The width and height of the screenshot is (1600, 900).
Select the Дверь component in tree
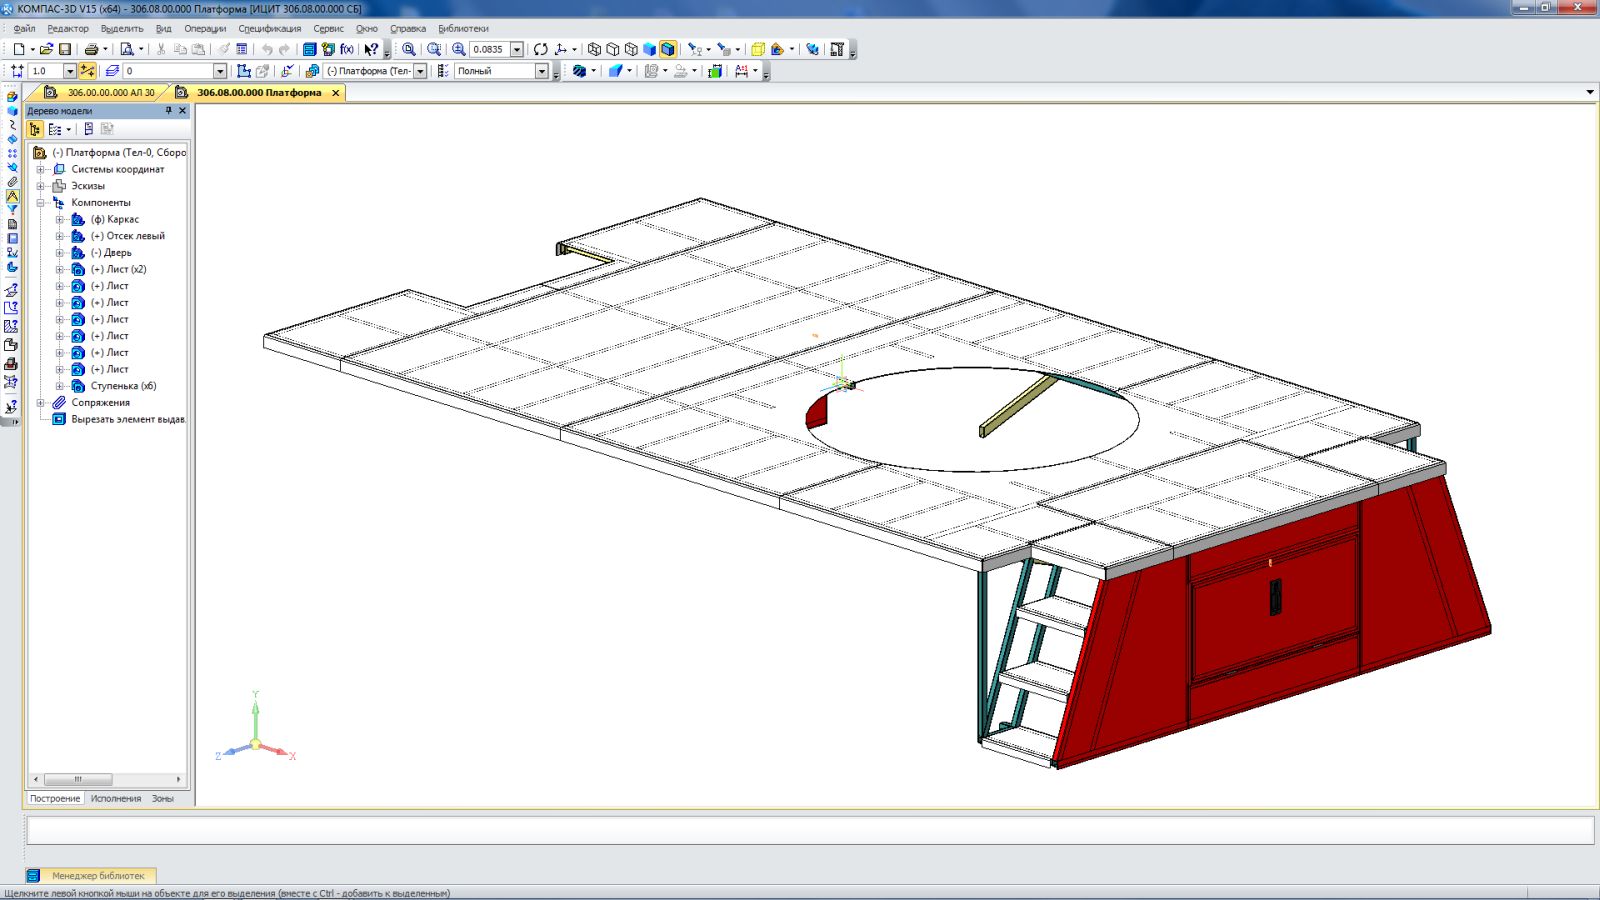tap(117, 253)
